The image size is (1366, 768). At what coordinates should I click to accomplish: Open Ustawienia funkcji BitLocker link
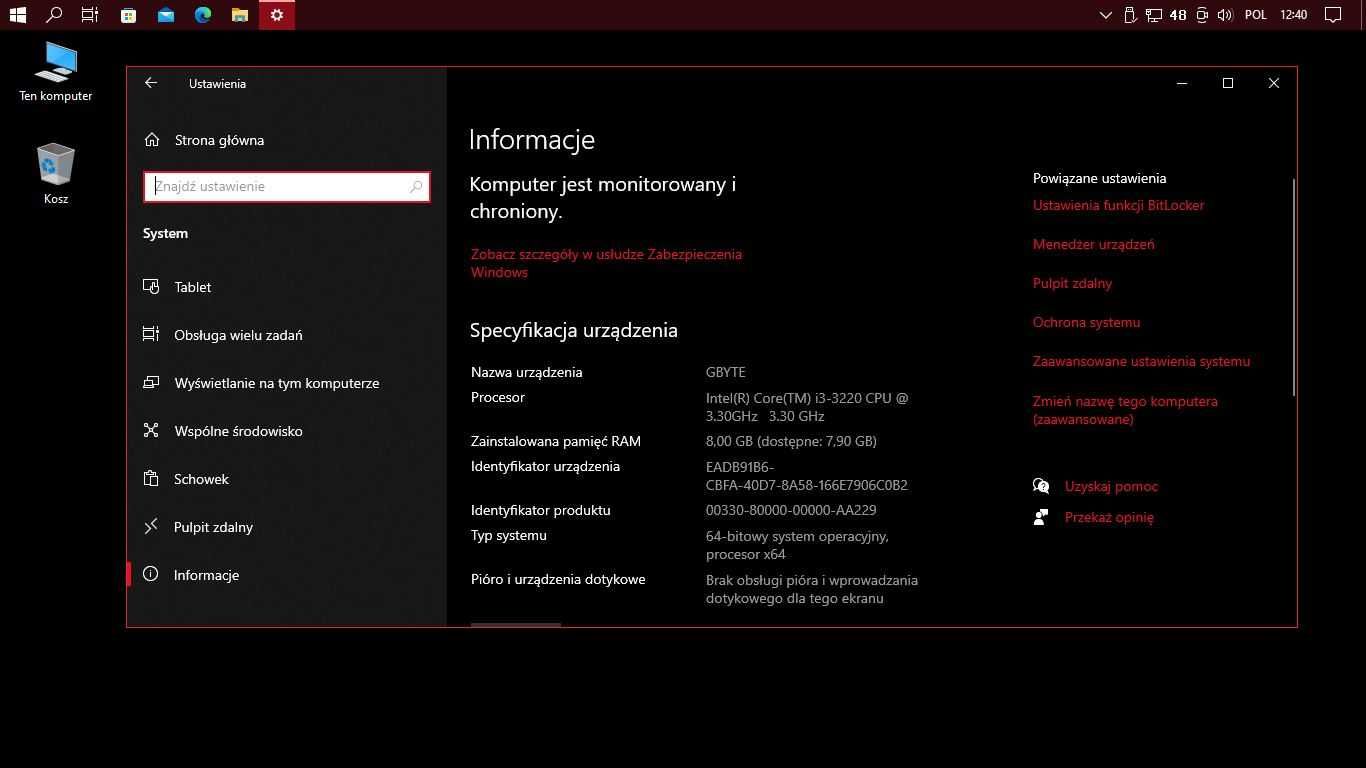[1118, 205]
